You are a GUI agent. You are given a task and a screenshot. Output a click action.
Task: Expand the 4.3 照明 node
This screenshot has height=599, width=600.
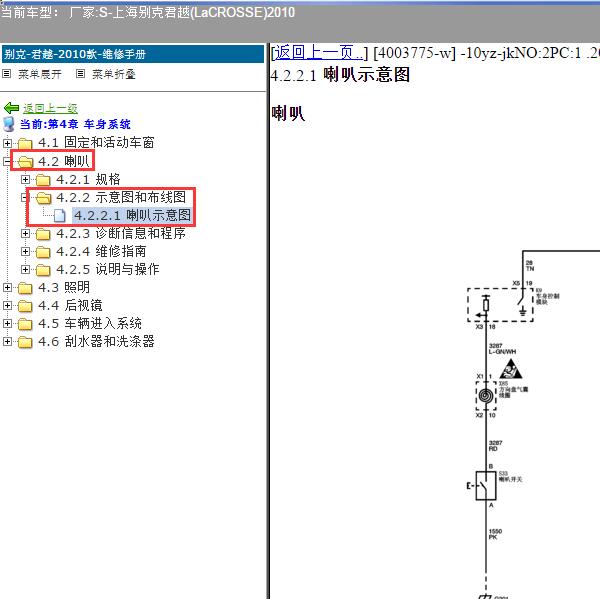pos(7,287)
